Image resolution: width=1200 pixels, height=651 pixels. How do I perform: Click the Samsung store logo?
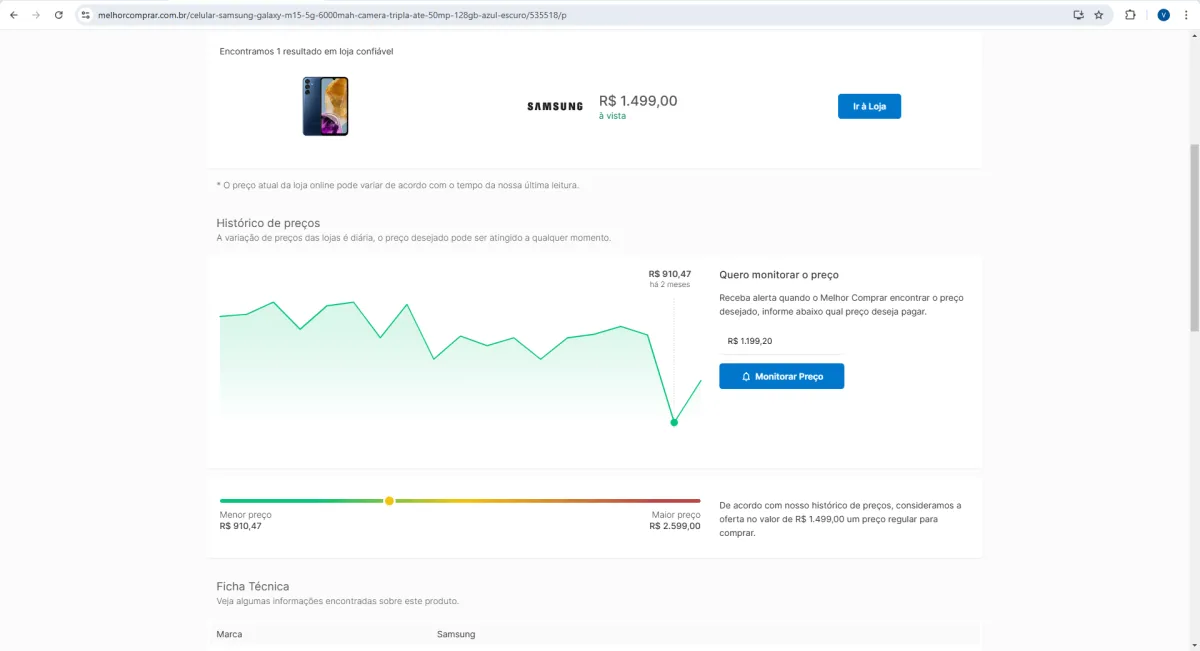click(555, 106)
